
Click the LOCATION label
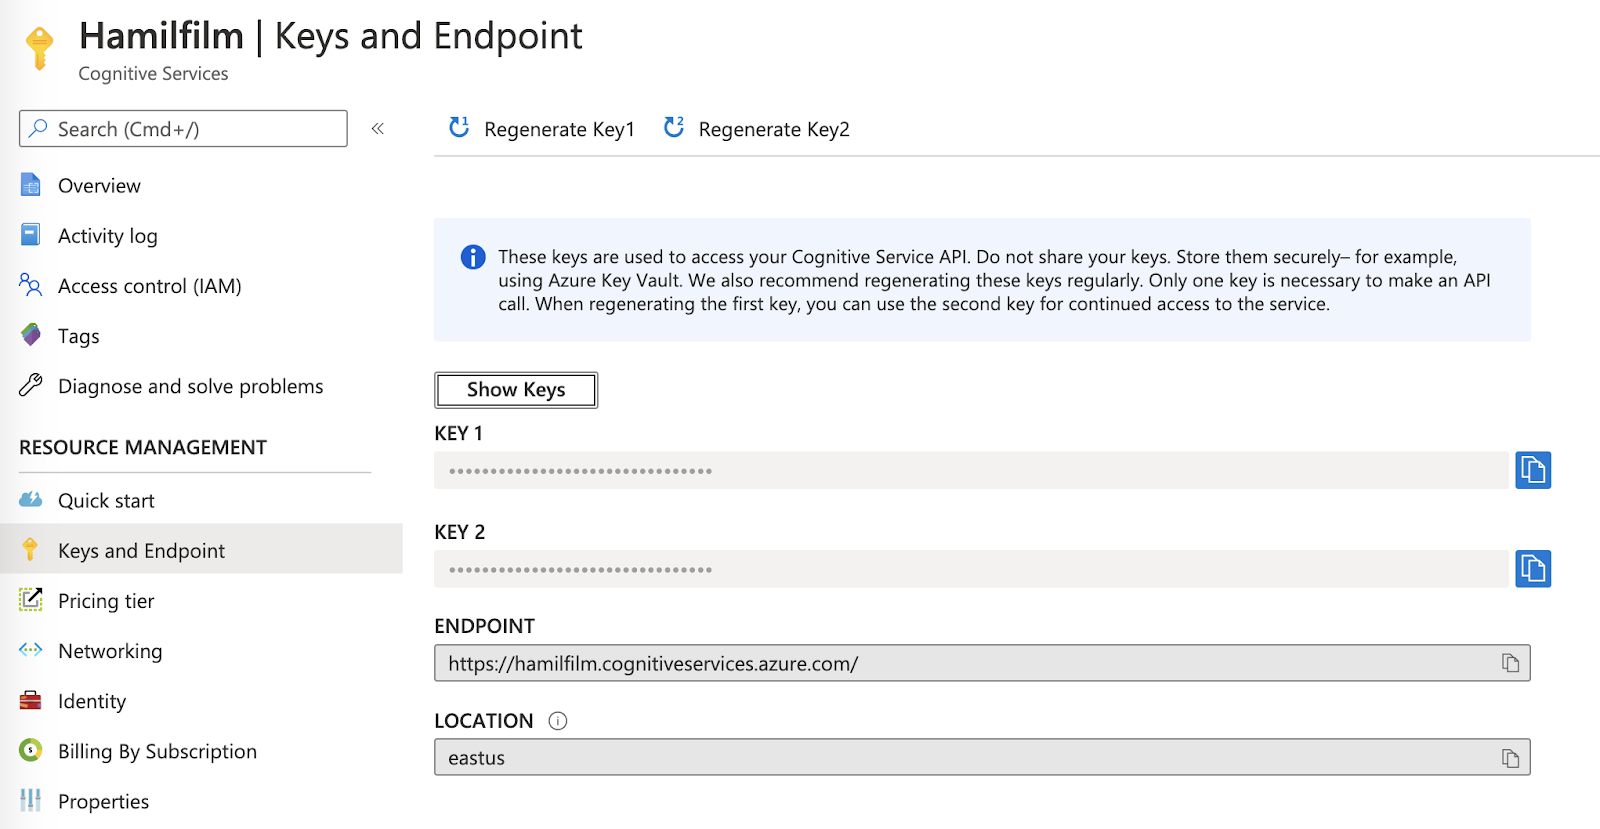[483, 721]
